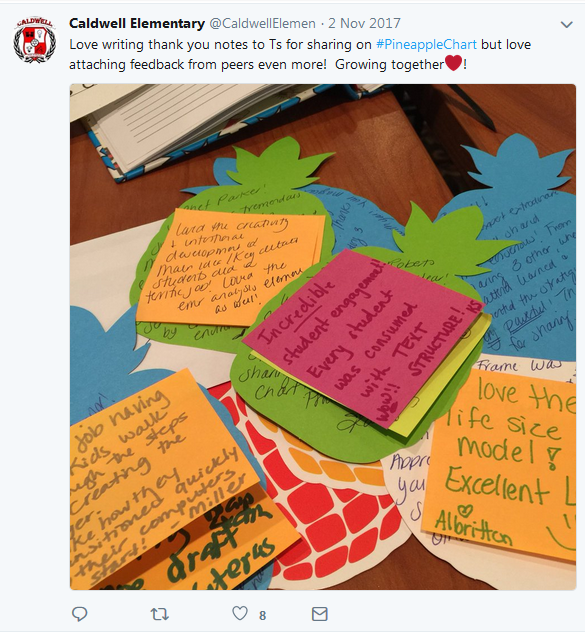Image resolution: width=585 pixels, height=634 pixels.
Task: View the likes count of 8
Action: 262,615
